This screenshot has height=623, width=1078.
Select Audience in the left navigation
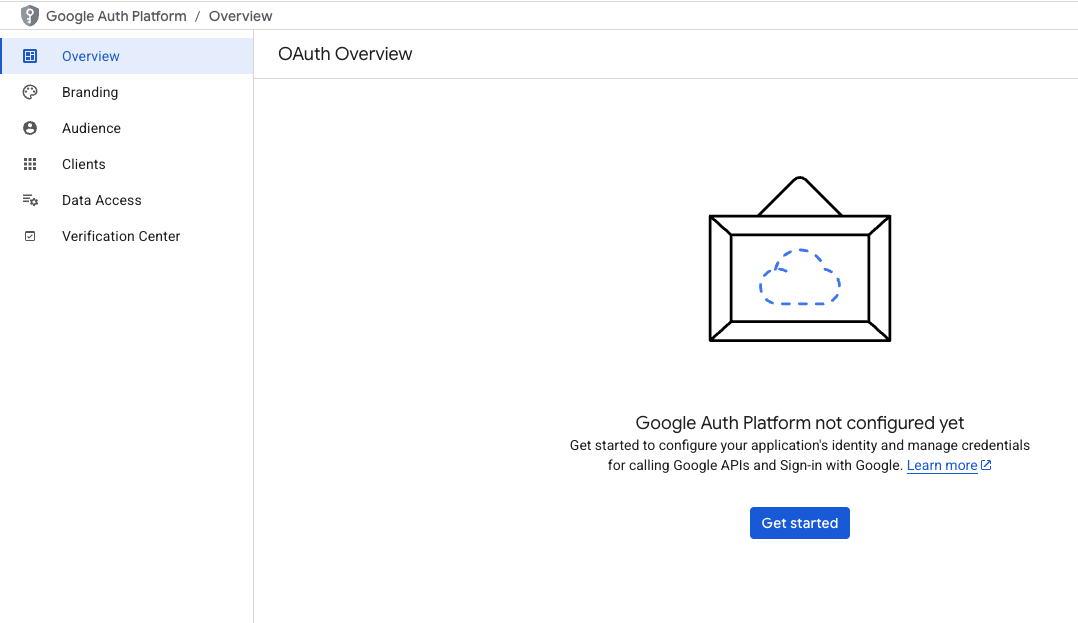[x=91, y=128]
